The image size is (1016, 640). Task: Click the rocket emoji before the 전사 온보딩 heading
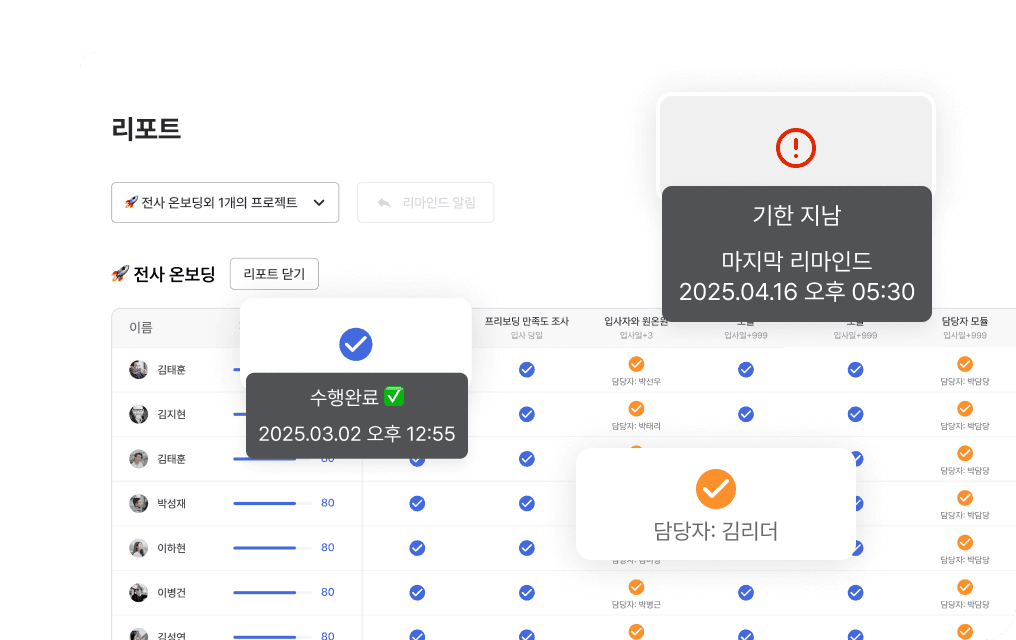pos(120,274)
